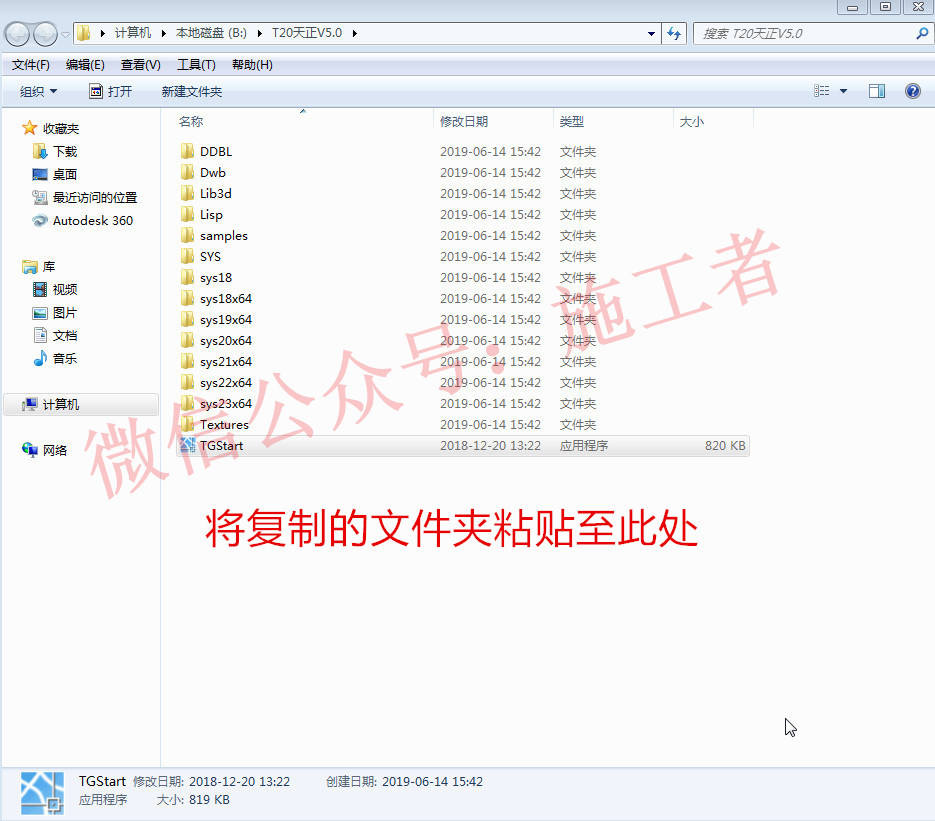
Task: Select the sys18 folder icon
Action: click(x=187, y=277)
